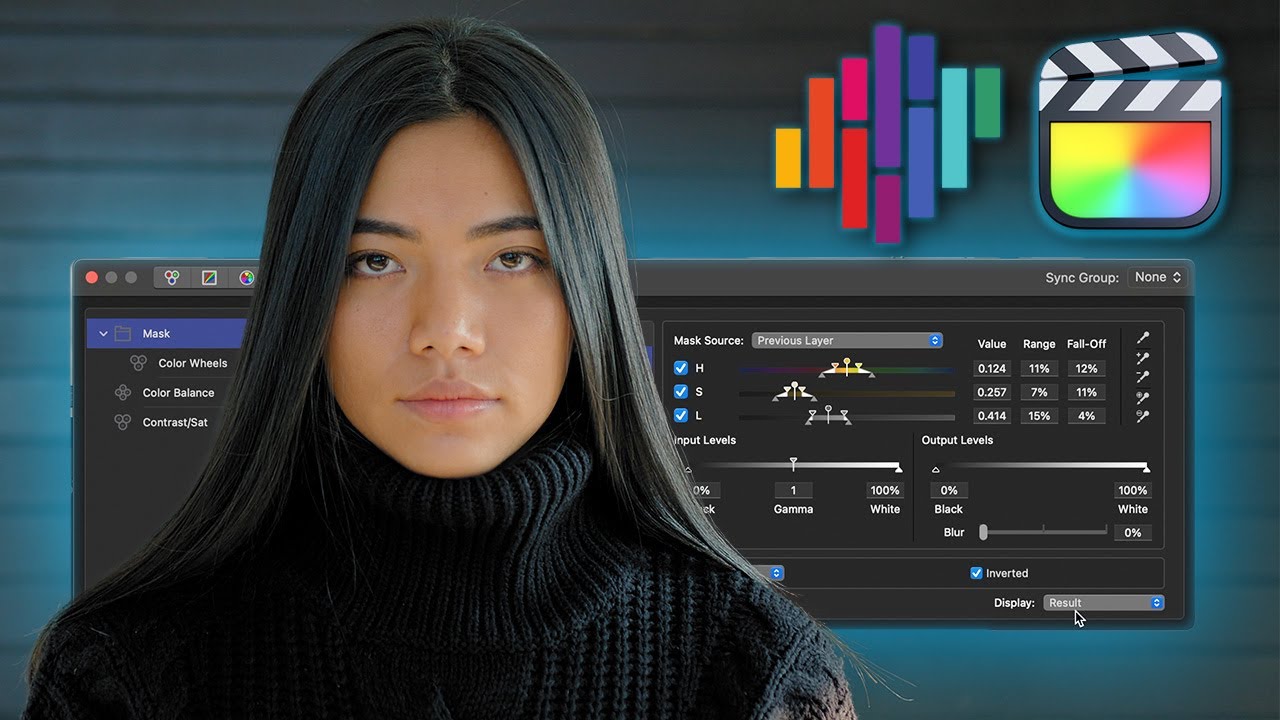Click the Input Levels white point handle

(898, 468)
